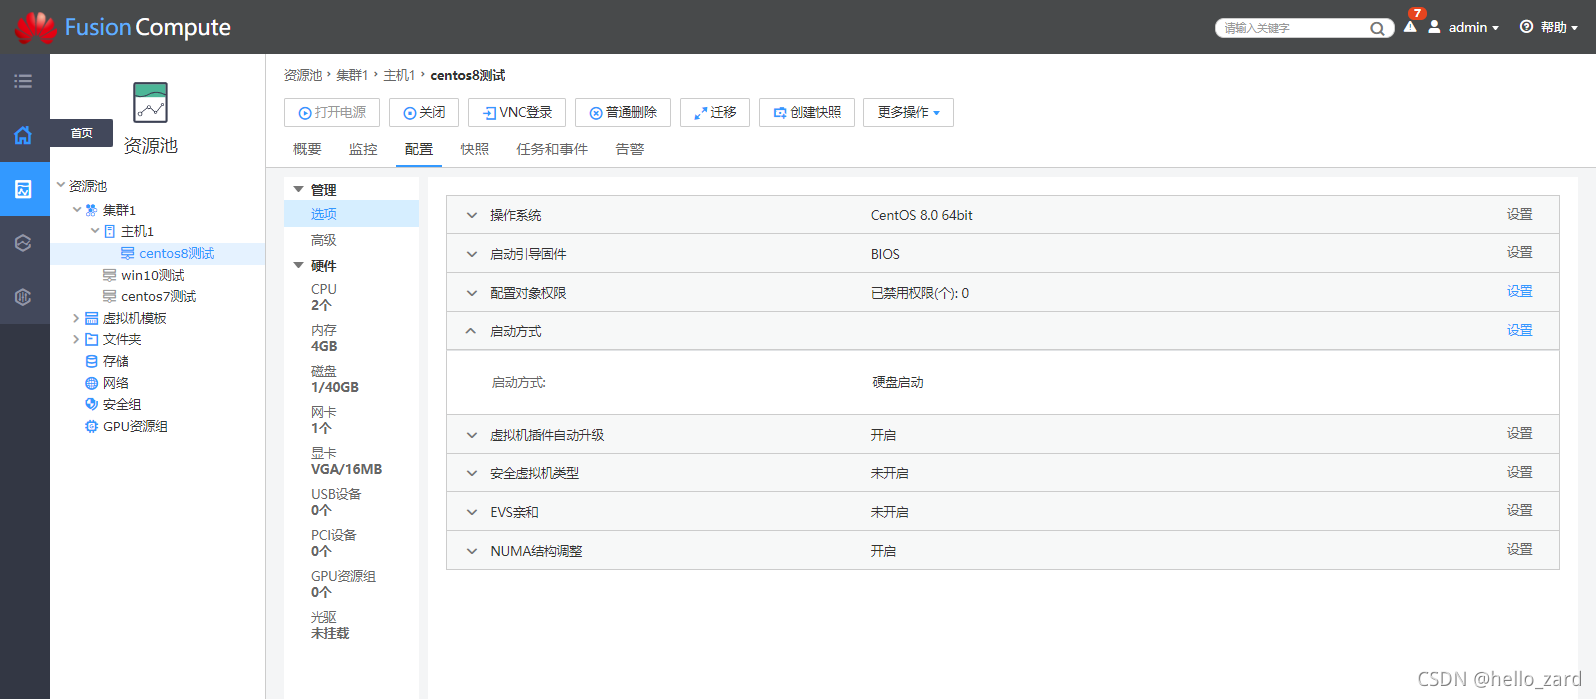The width and height of the screenshot is (1596, 699).
Task: Expand the 启动引导固件 row
Action: [472, 254]
